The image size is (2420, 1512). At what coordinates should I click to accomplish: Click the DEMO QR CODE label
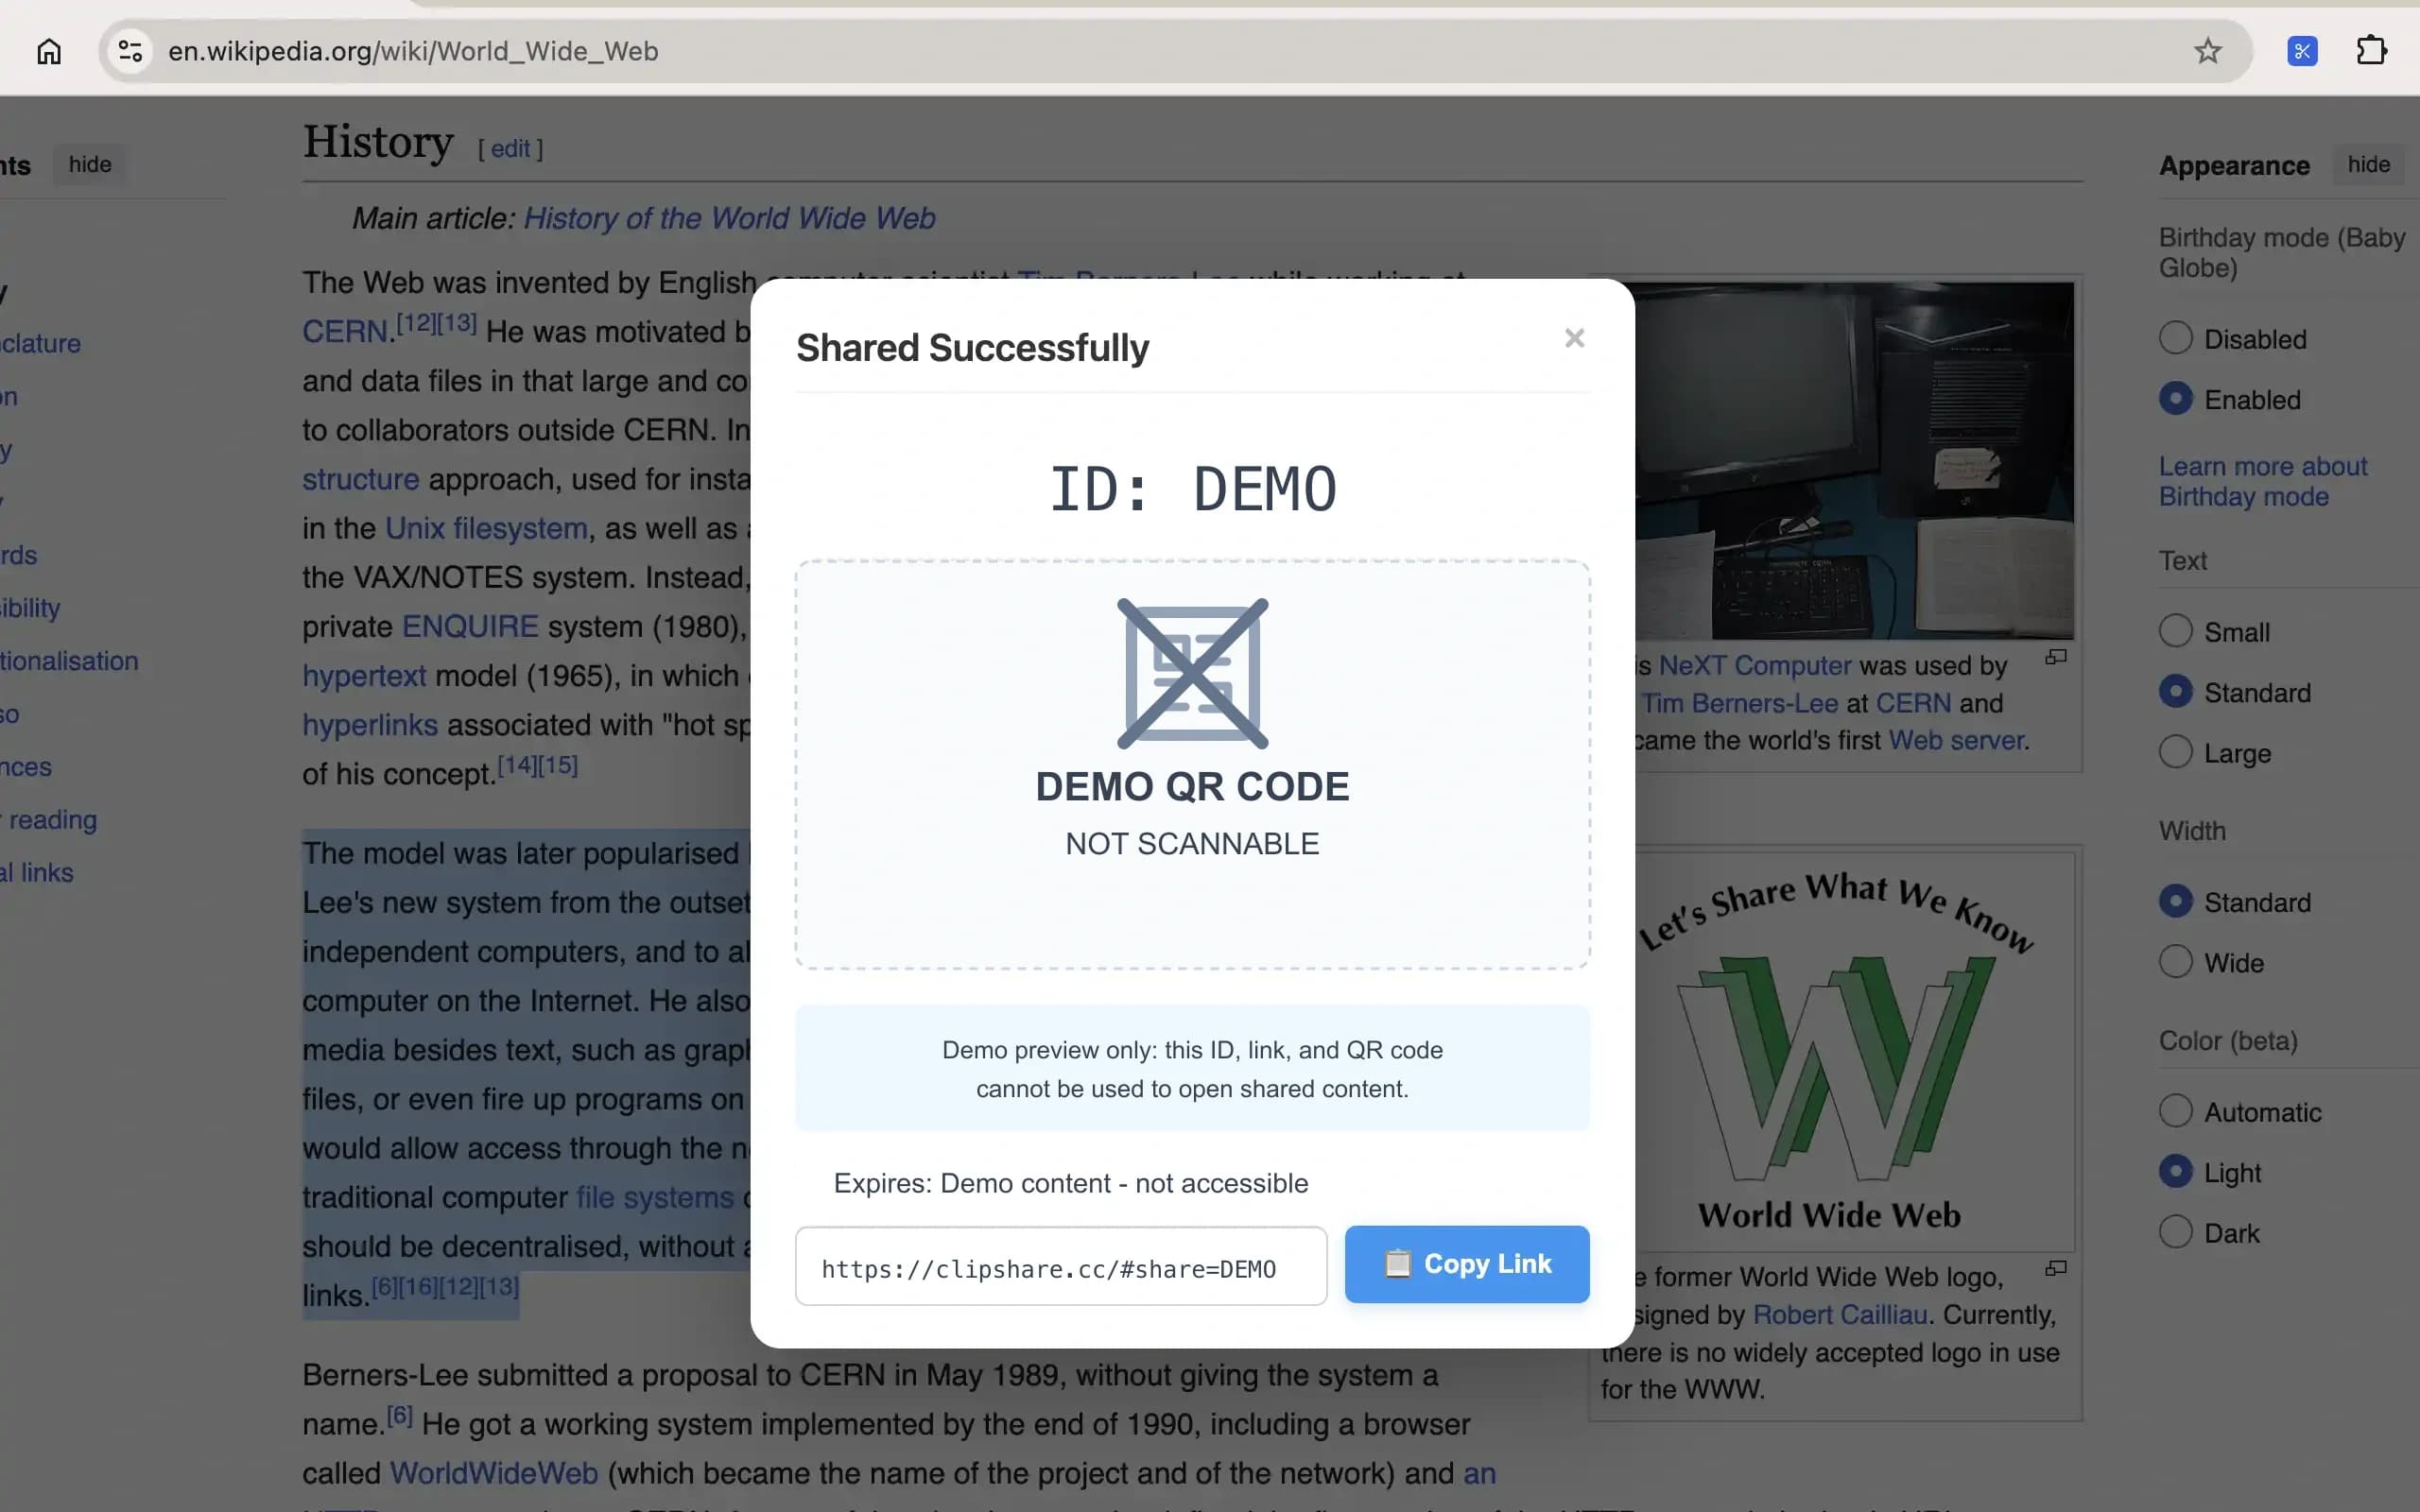click(x=1192, y=787)
